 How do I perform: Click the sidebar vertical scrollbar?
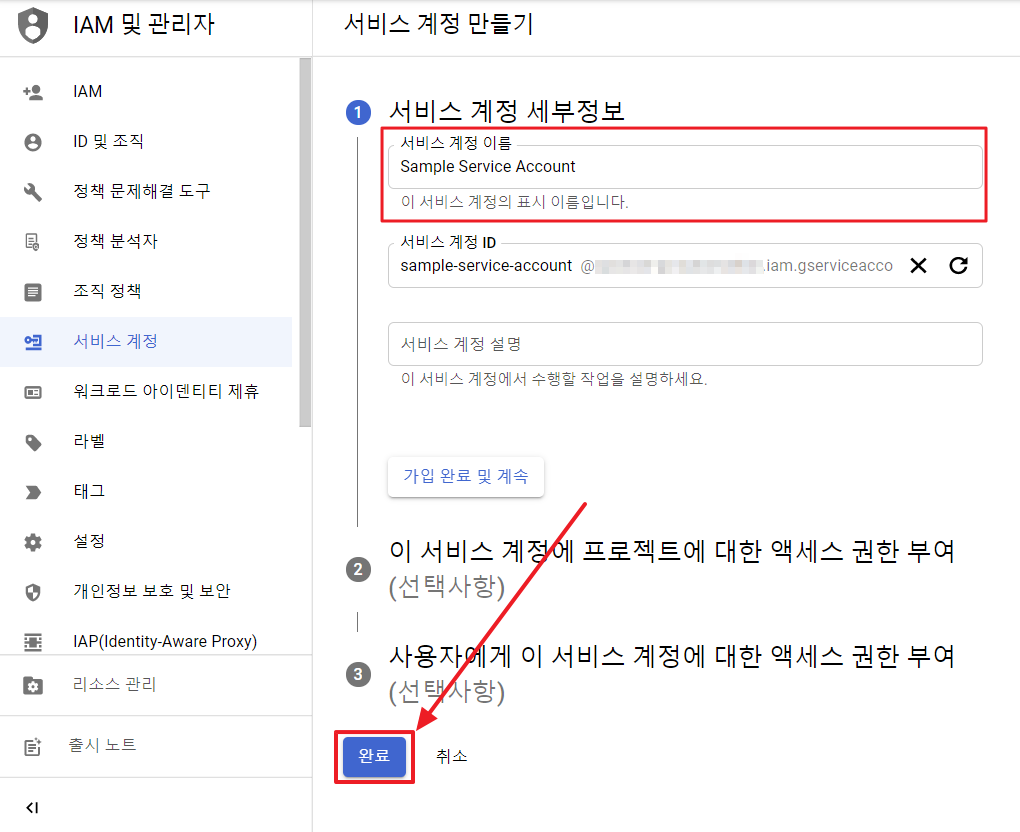pos(305,240)
